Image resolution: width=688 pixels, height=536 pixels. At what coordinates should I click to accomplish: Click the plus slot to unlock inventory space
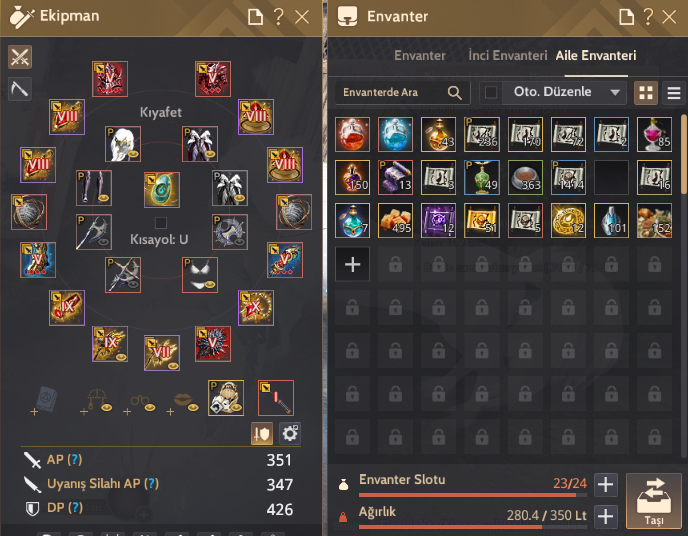click(352, 264)
